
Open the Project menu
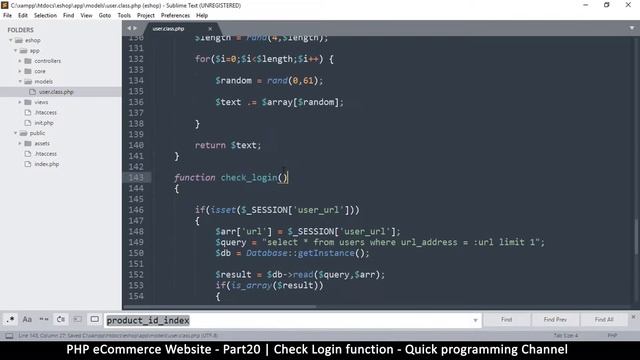pos(146,15)
